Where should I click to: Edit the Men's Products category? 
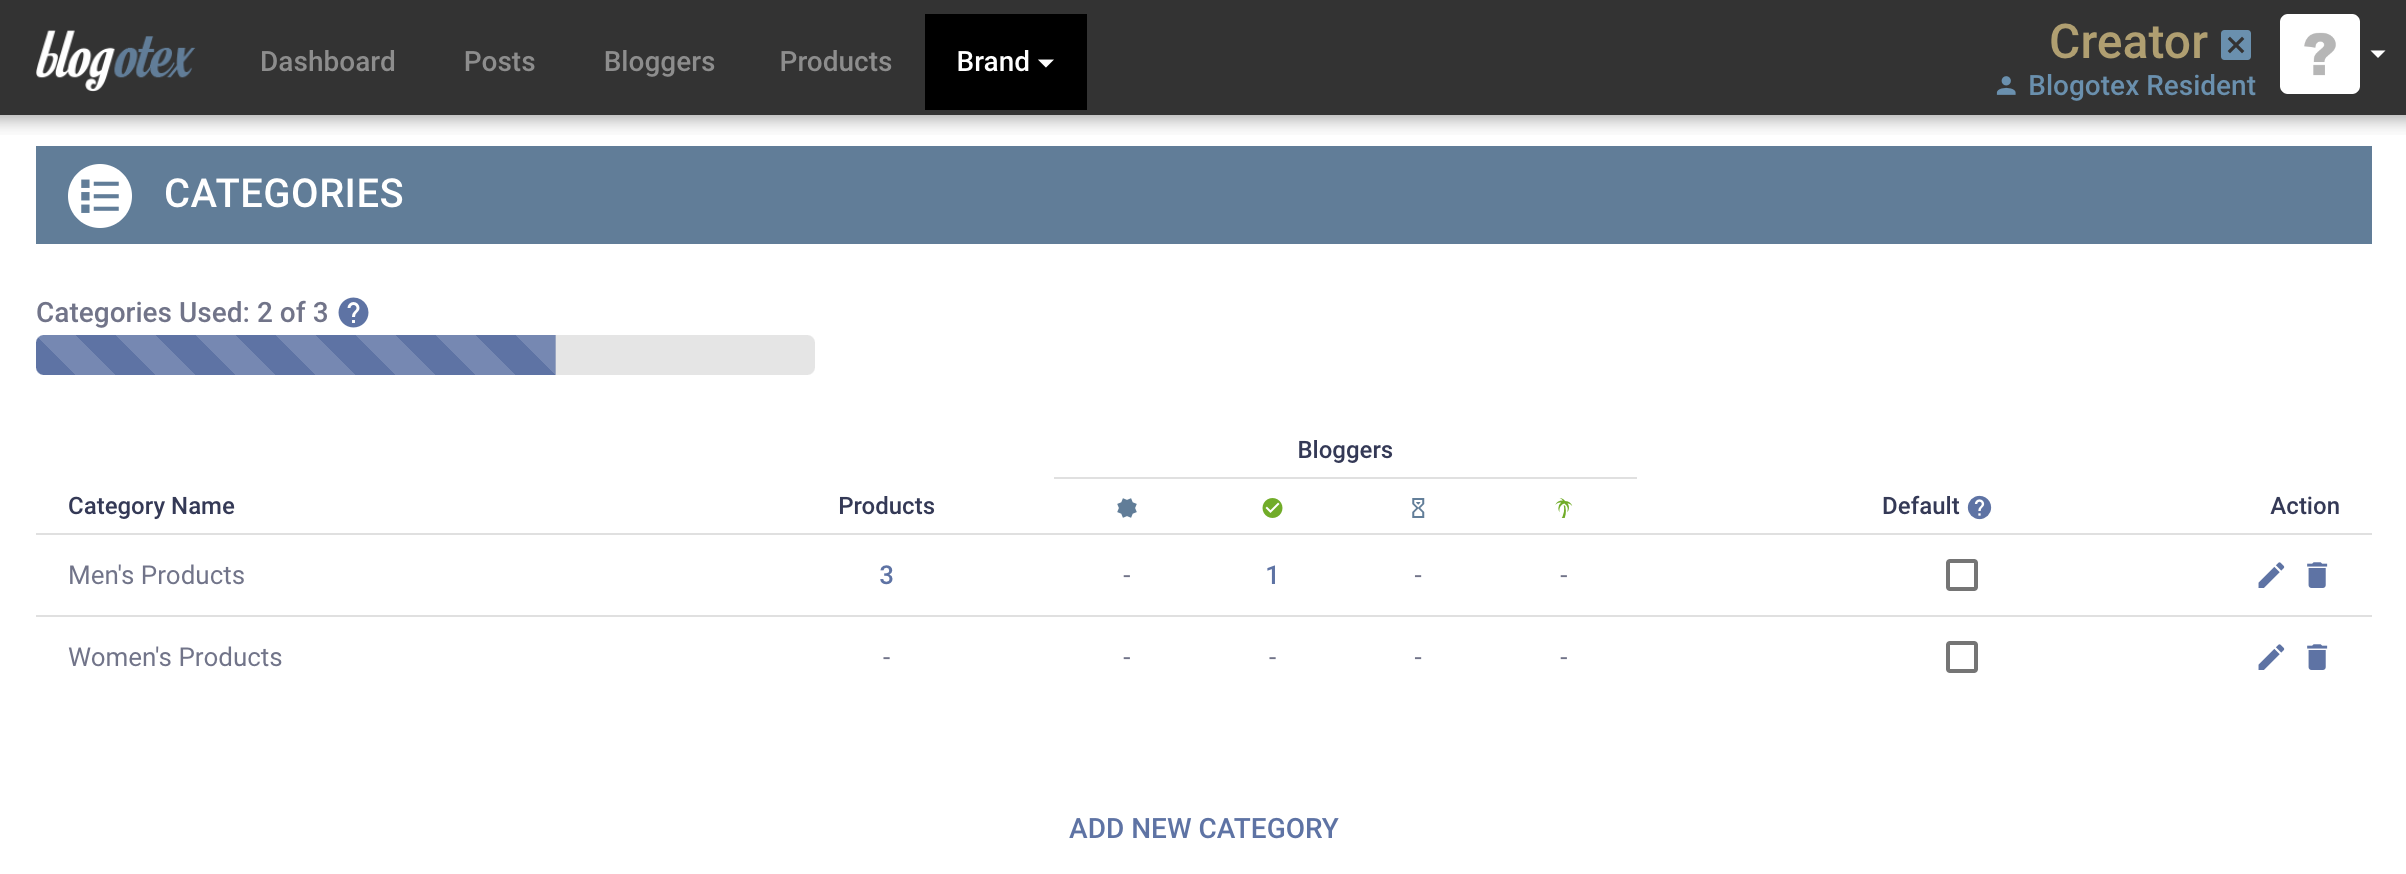coord(2270,575)
